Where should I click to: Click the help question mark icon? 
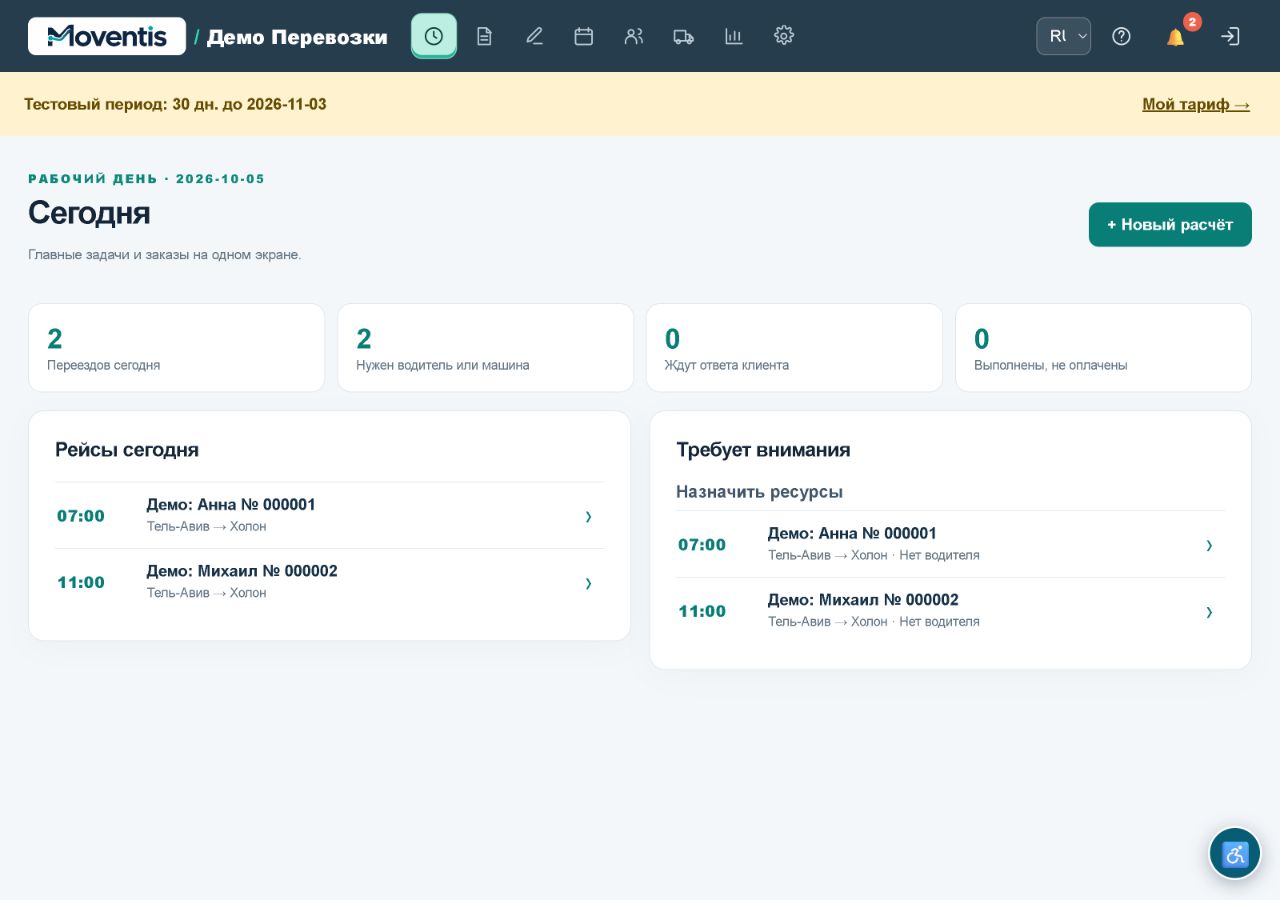1122,36
